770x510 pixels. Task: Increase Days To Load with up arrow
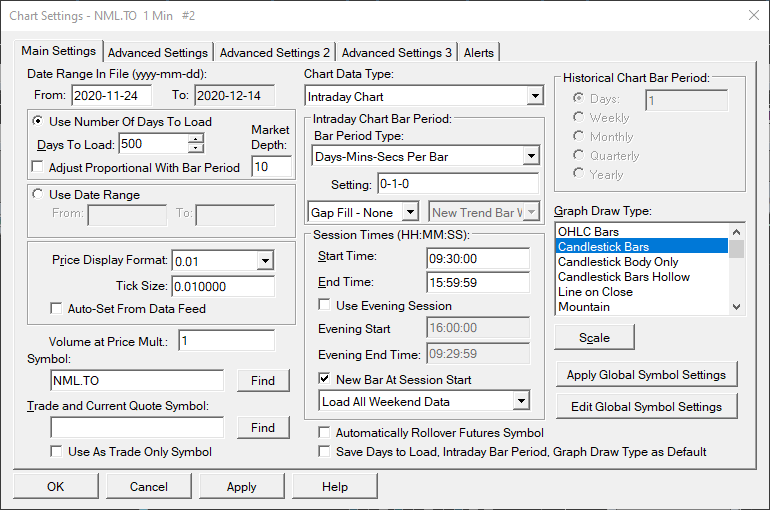pyautogui.click(x=196, y=139)
